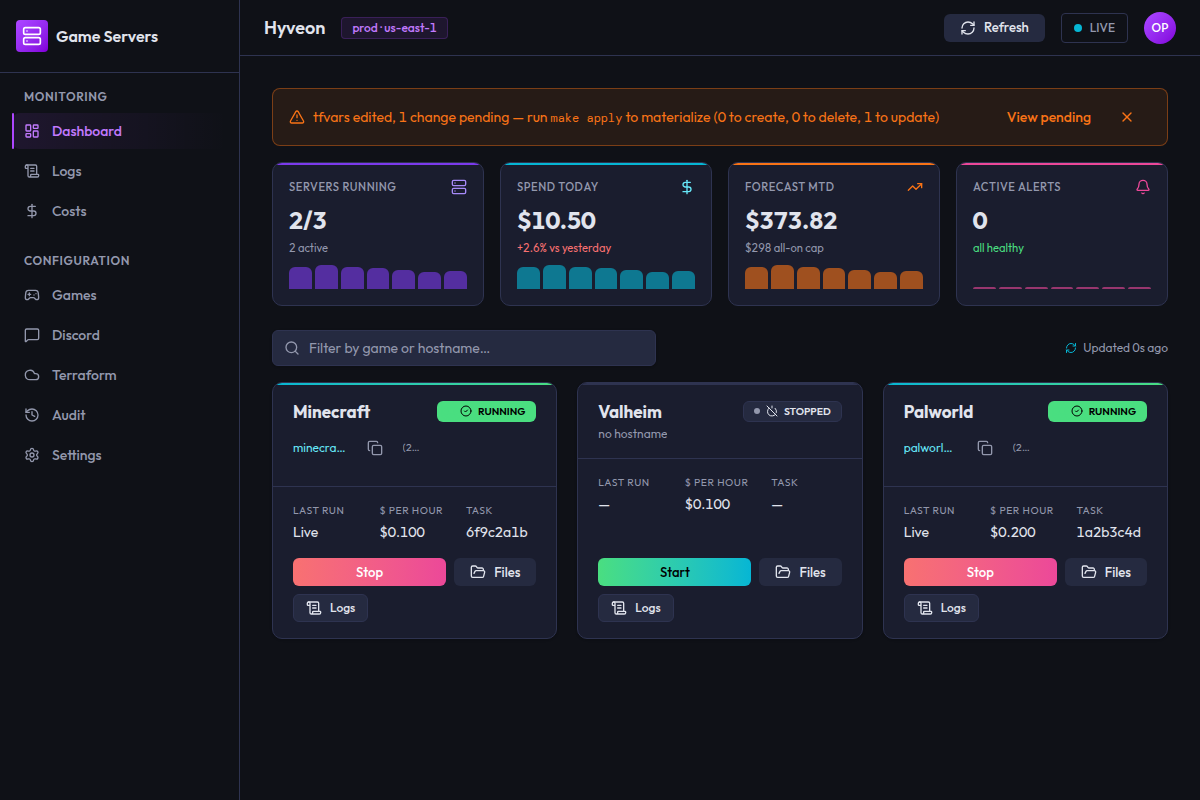Refresh the server dashboard

click(x=994, y=28)
